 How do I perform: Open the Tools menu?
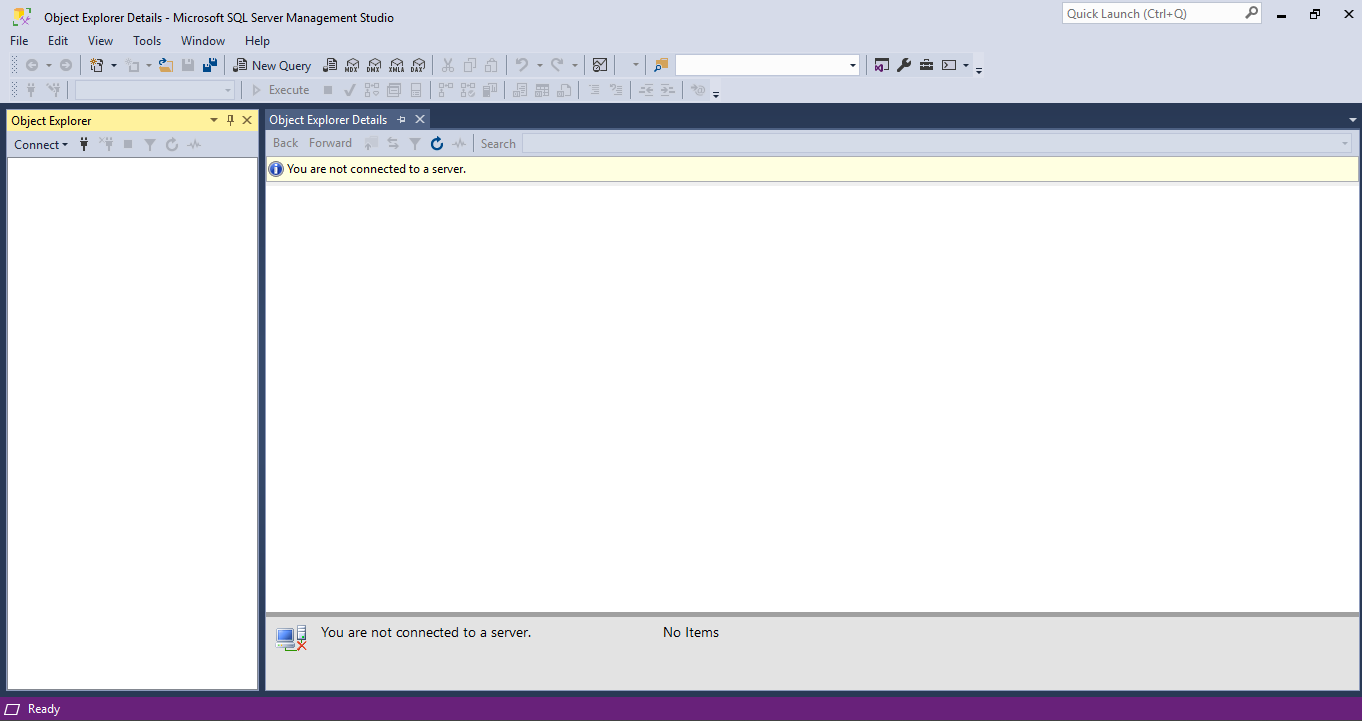click(147, 40)
